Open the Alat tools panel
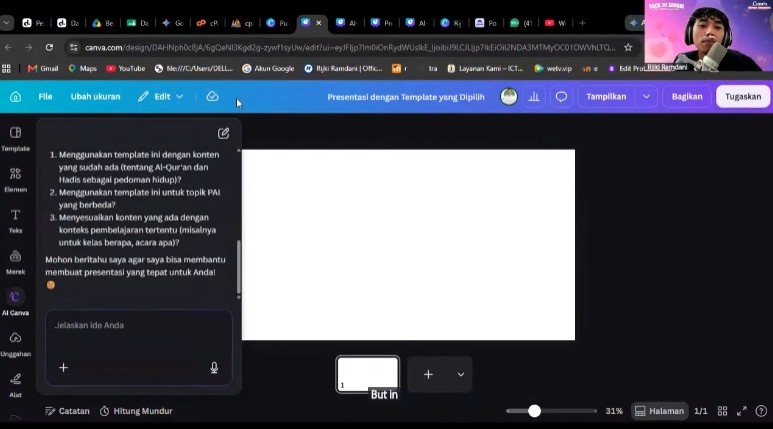 [15, 385]
